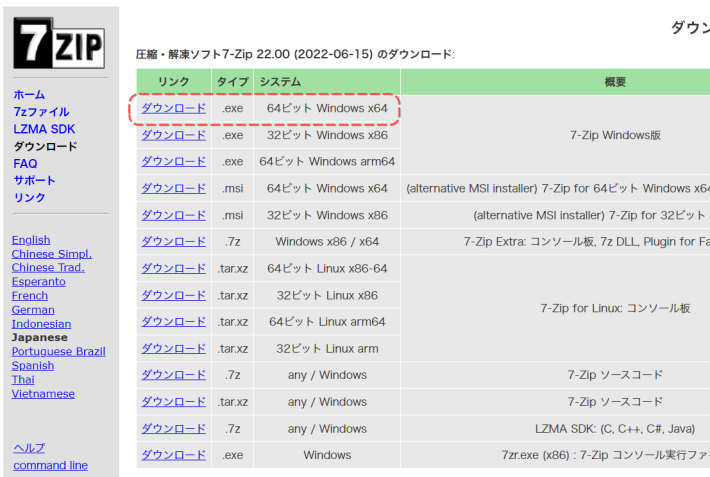Download the 64-bit Windows x64 .exe
The width and height of the screenshot is (710, 477).
173,108
